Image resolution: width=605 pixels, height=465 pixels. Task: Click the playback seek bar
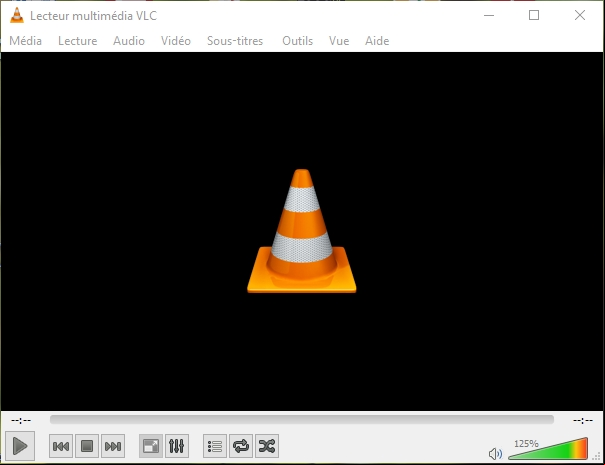(x=302, y=419)
